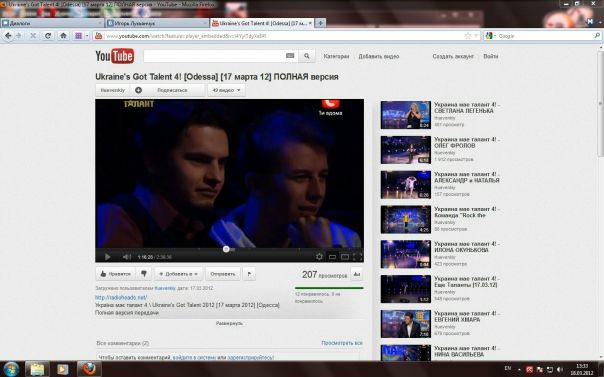Click the flag report button
The height and width of the screenshot is (377, 604).
click(x=249, y=274)
